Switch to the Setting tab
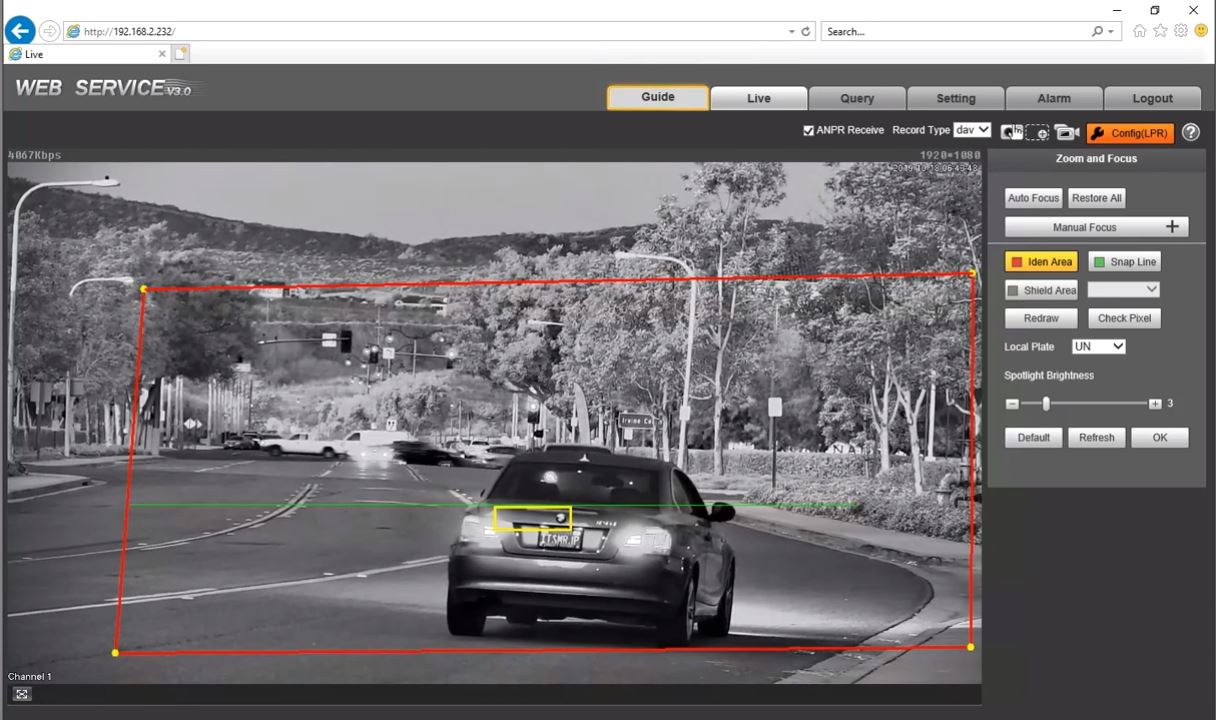Screen dimensions: 1216x720 (x=955, y=98)
